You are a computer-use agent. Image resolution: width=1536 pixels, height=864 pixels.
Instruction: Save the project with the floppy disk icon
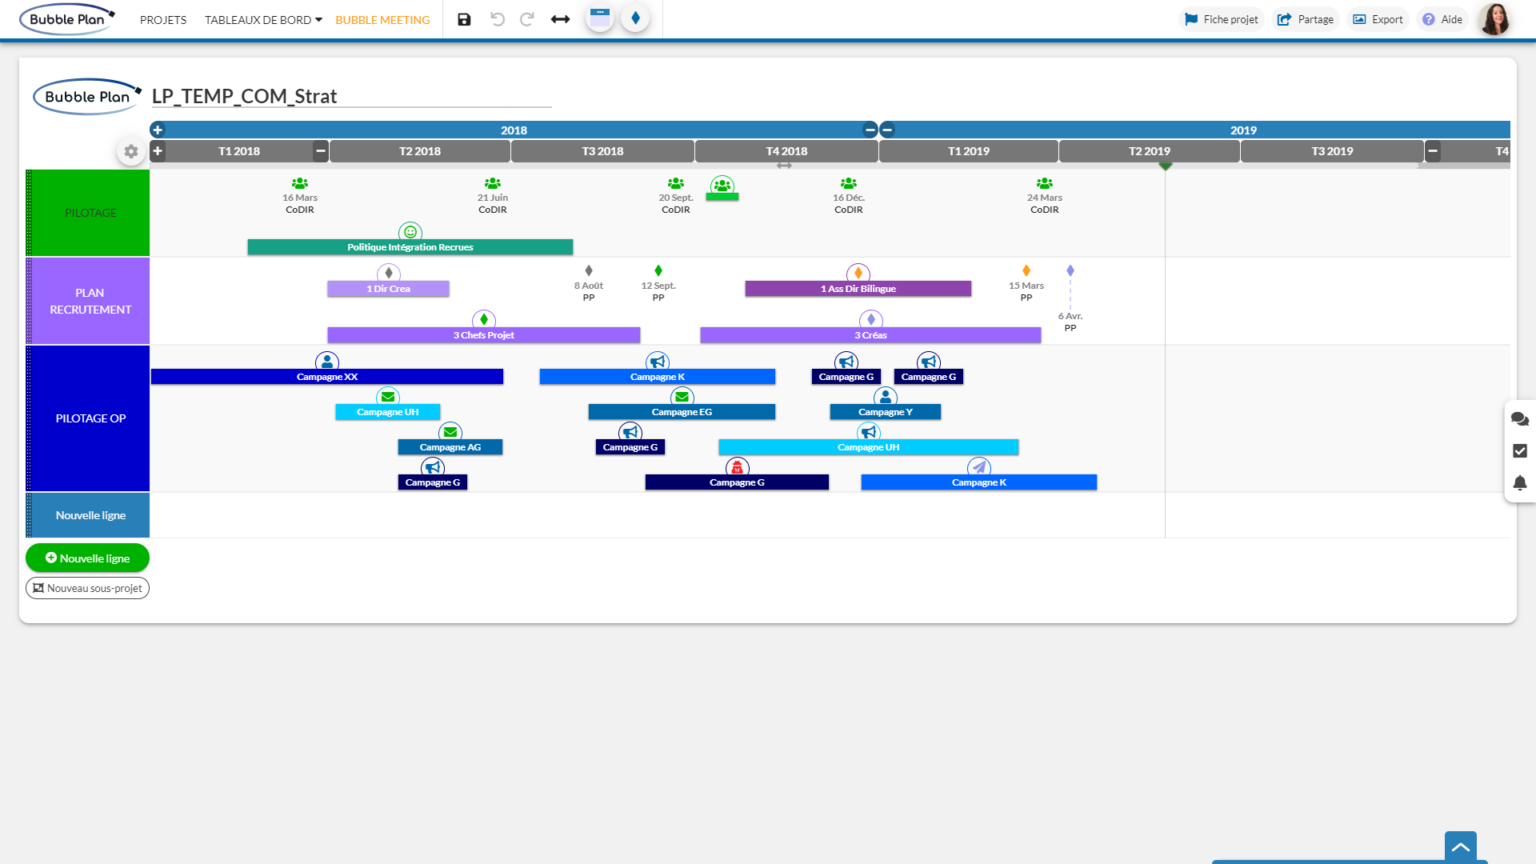point(464,19)
